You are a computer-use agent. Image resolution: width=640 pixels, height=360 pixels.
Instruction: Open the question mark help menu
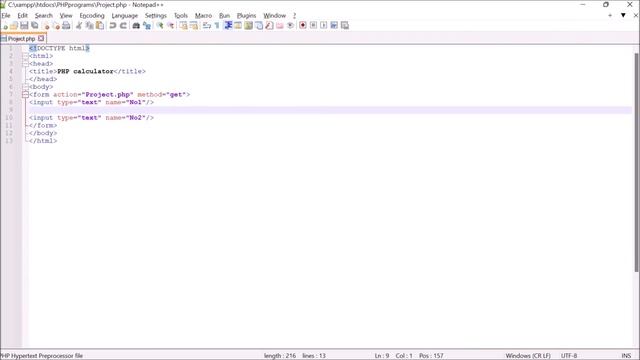[294, 16]
